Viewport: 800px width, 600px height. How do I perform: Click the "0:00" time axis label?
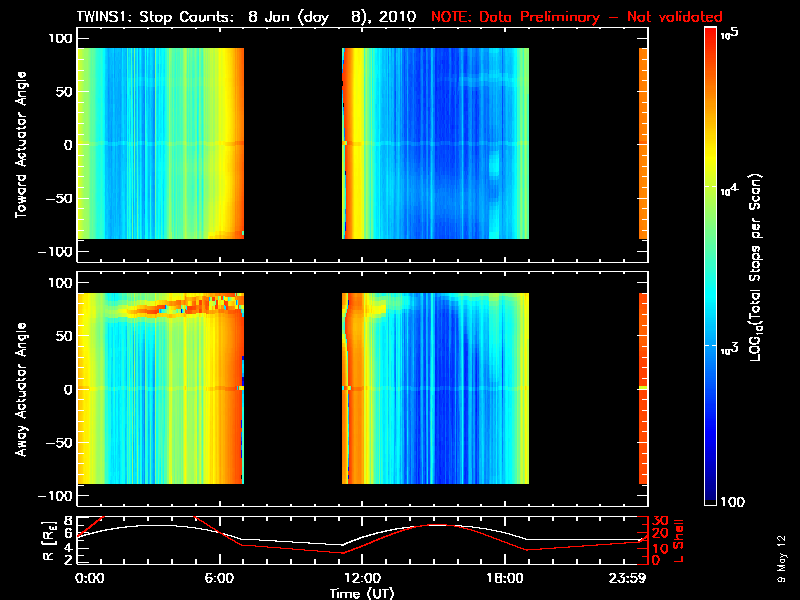(x=89, y=578)
